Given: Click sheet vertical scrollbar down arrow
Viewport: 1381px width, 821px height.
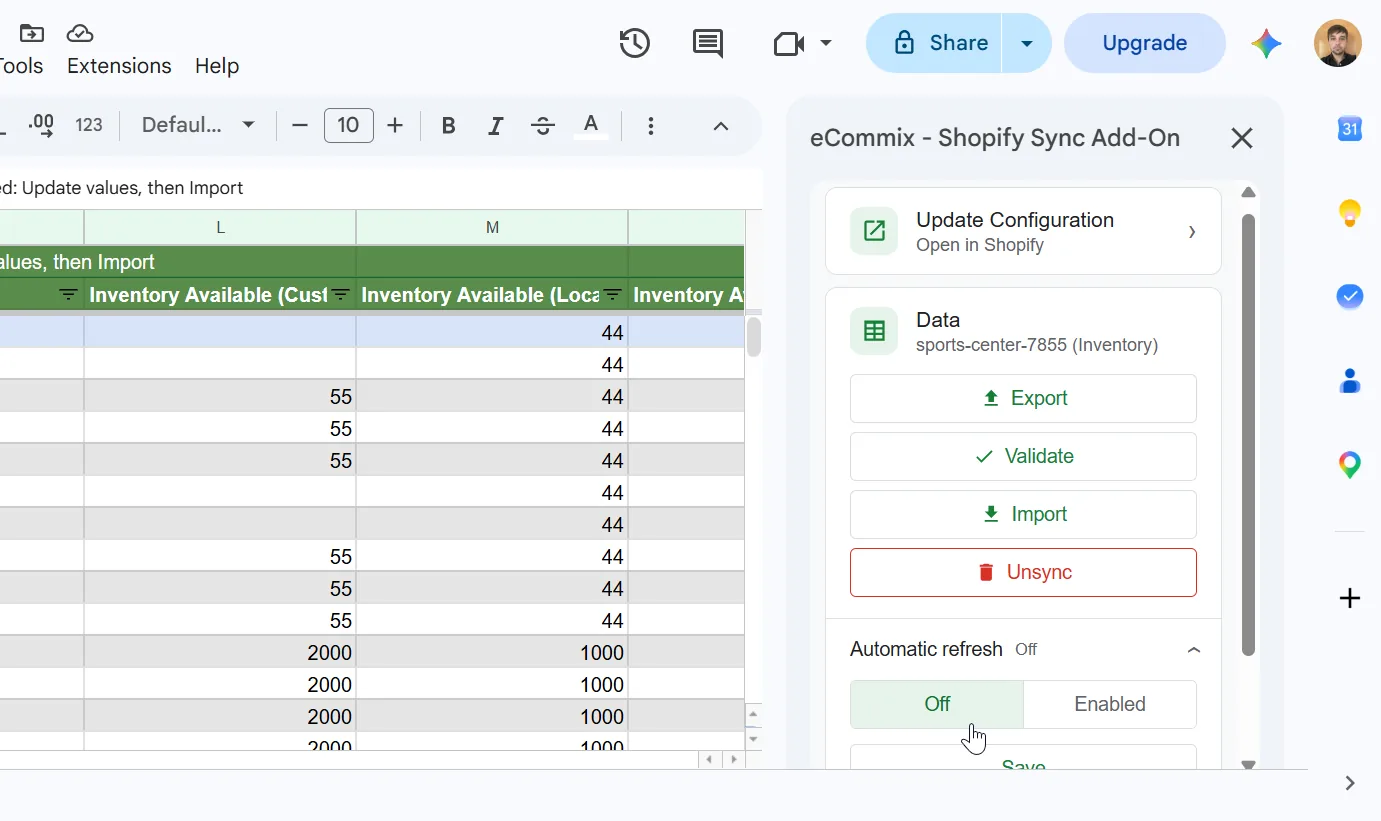Looking at the screenshot, I should [754, 739].
